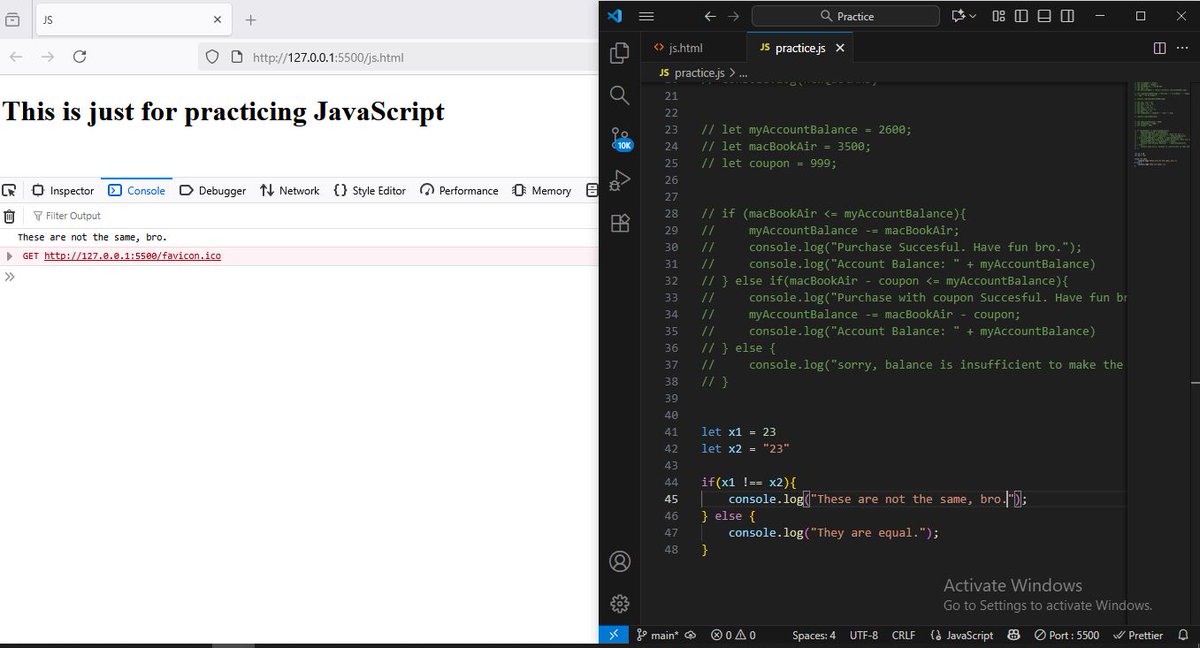1200x648 pixels.
Task: Publish changes using the cloud sync icon
Action: [x=691, y=635]
